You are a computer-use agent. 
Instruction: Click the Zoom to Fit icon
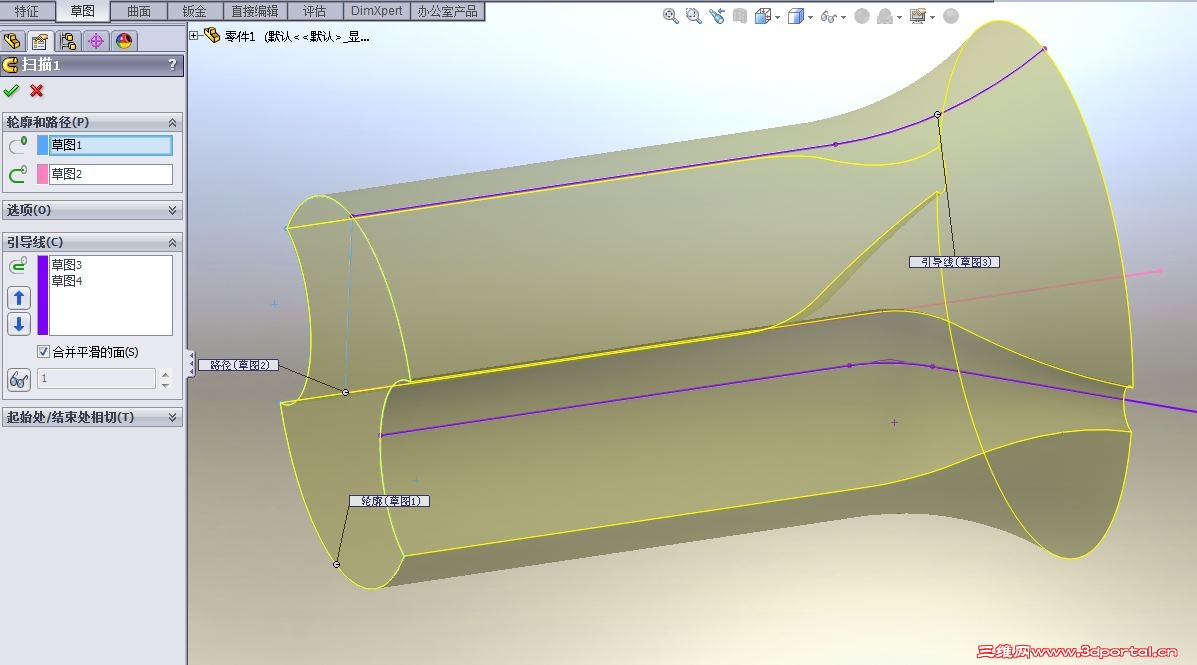[x=670, y=16]
